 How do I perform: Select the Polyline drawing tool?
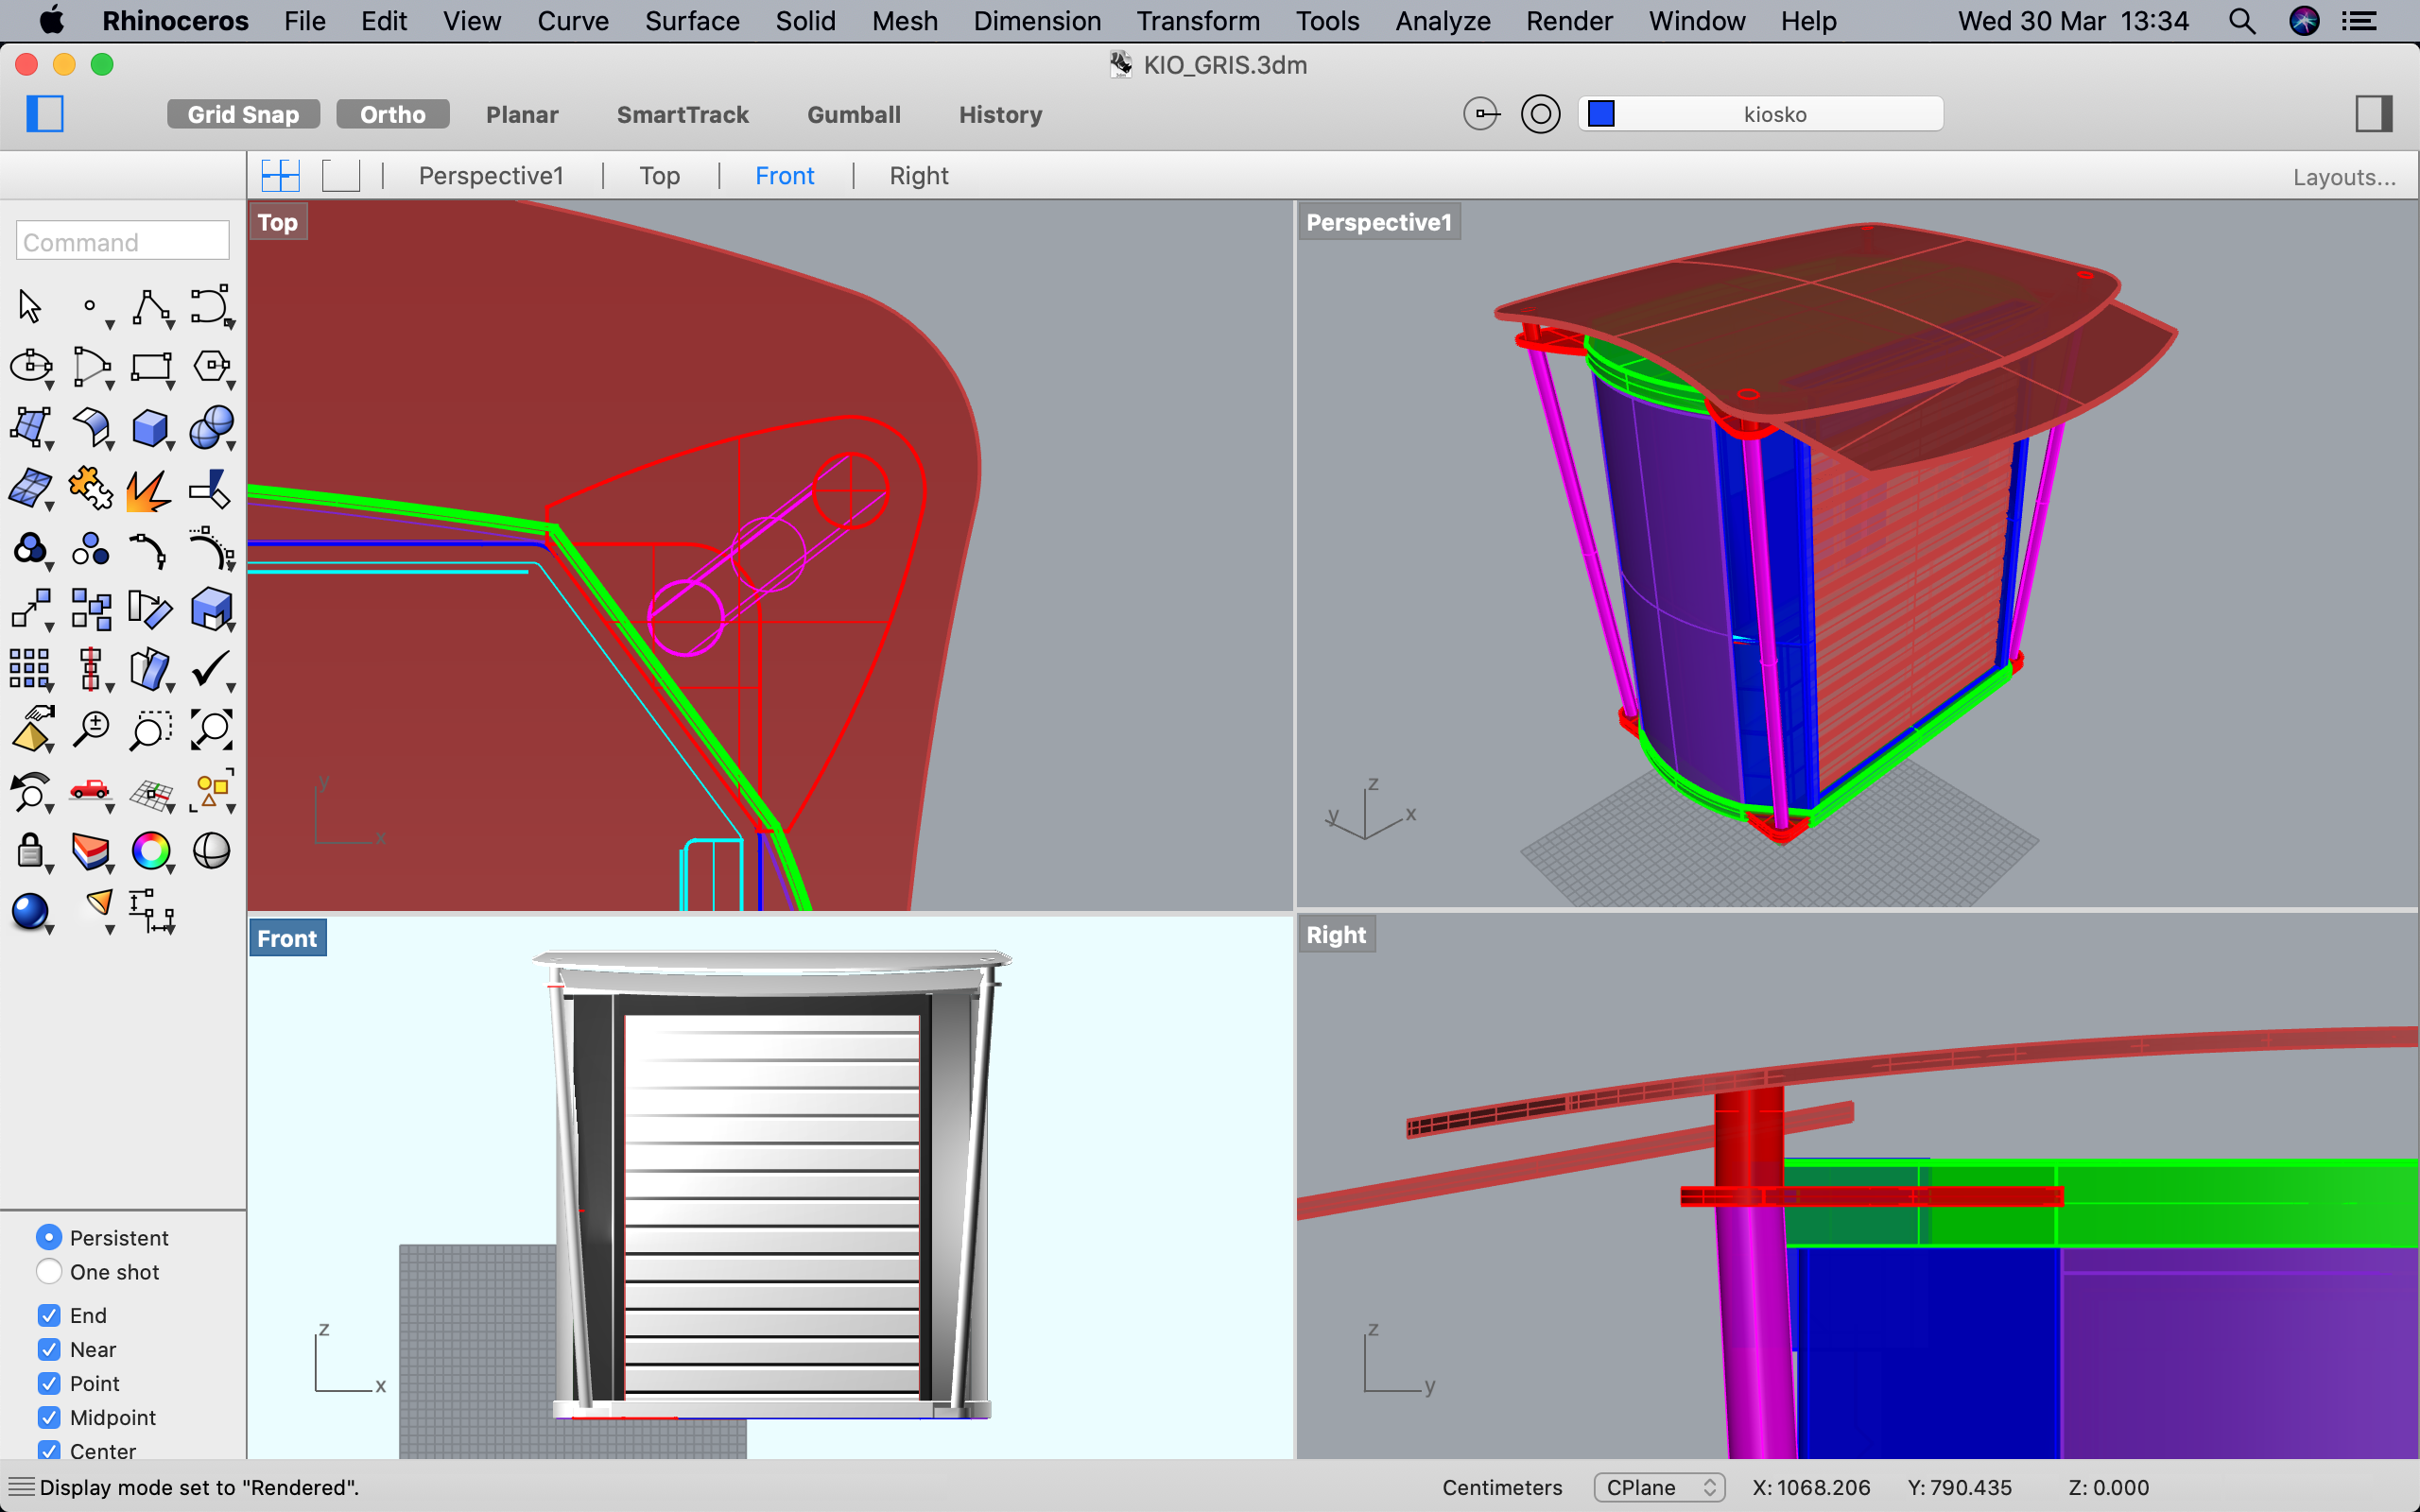[x=150, y=307]
